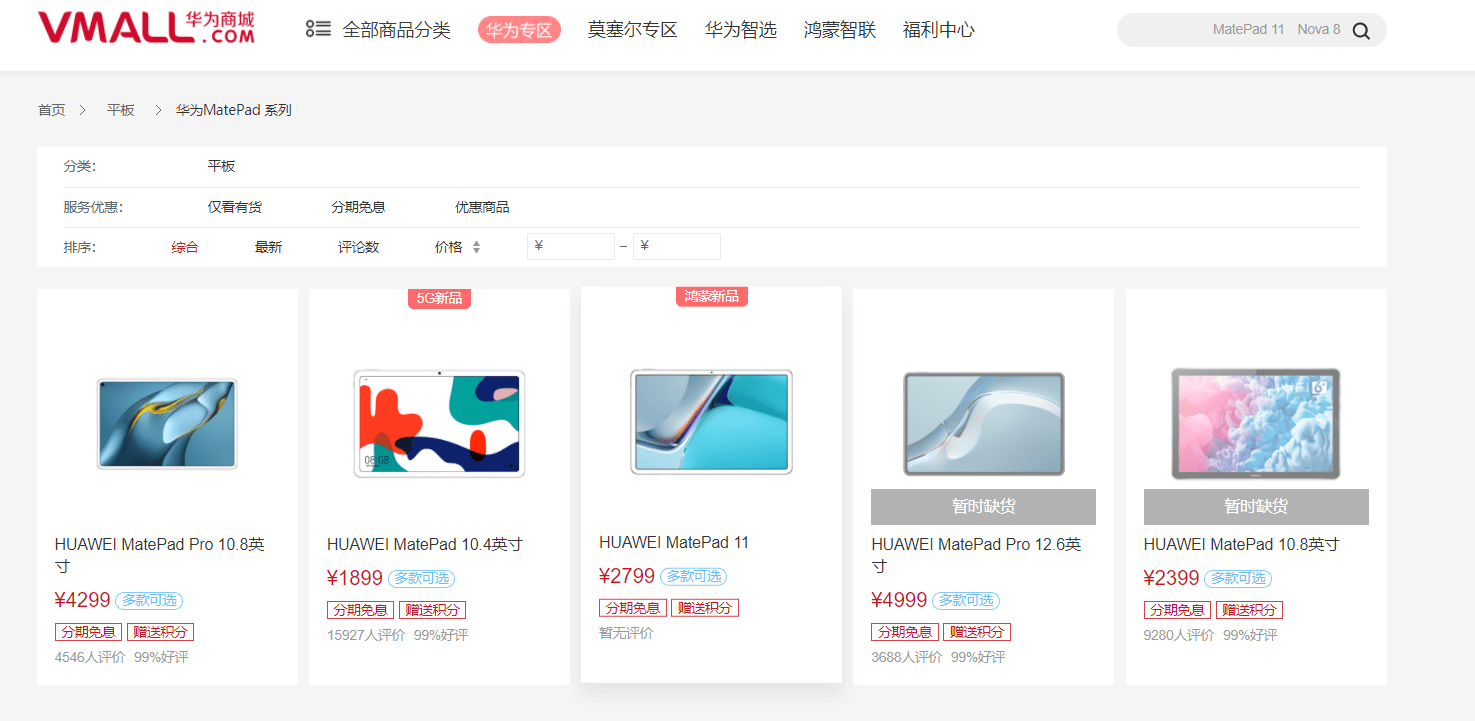
Task: Open HUAWEI MatePad 10.4英寸 title
Action: click(425, 545)
